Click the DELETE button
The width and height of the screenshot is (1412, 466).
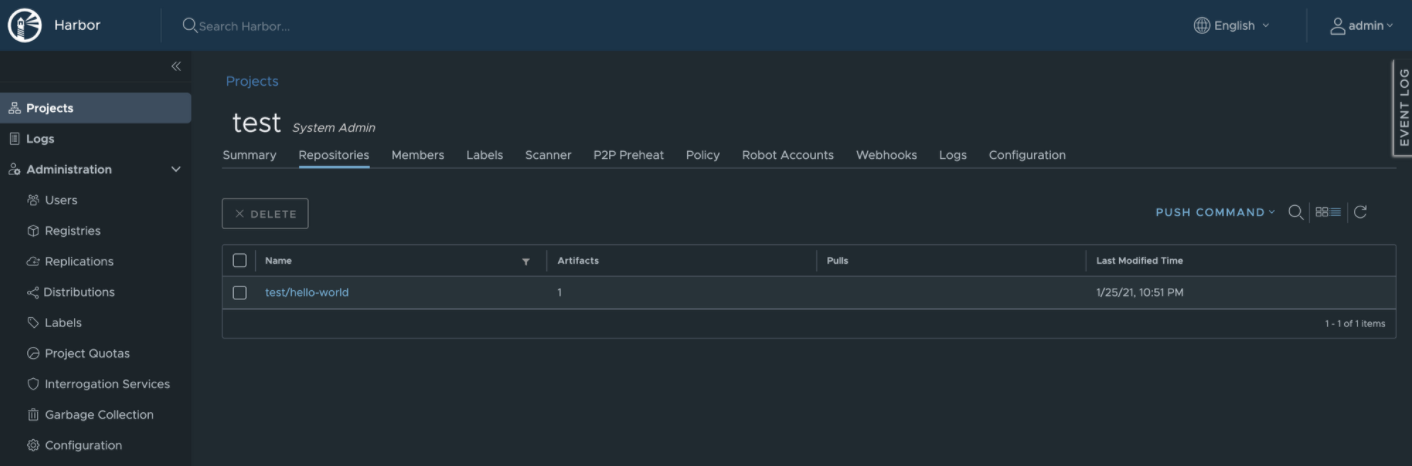(265, 213)
